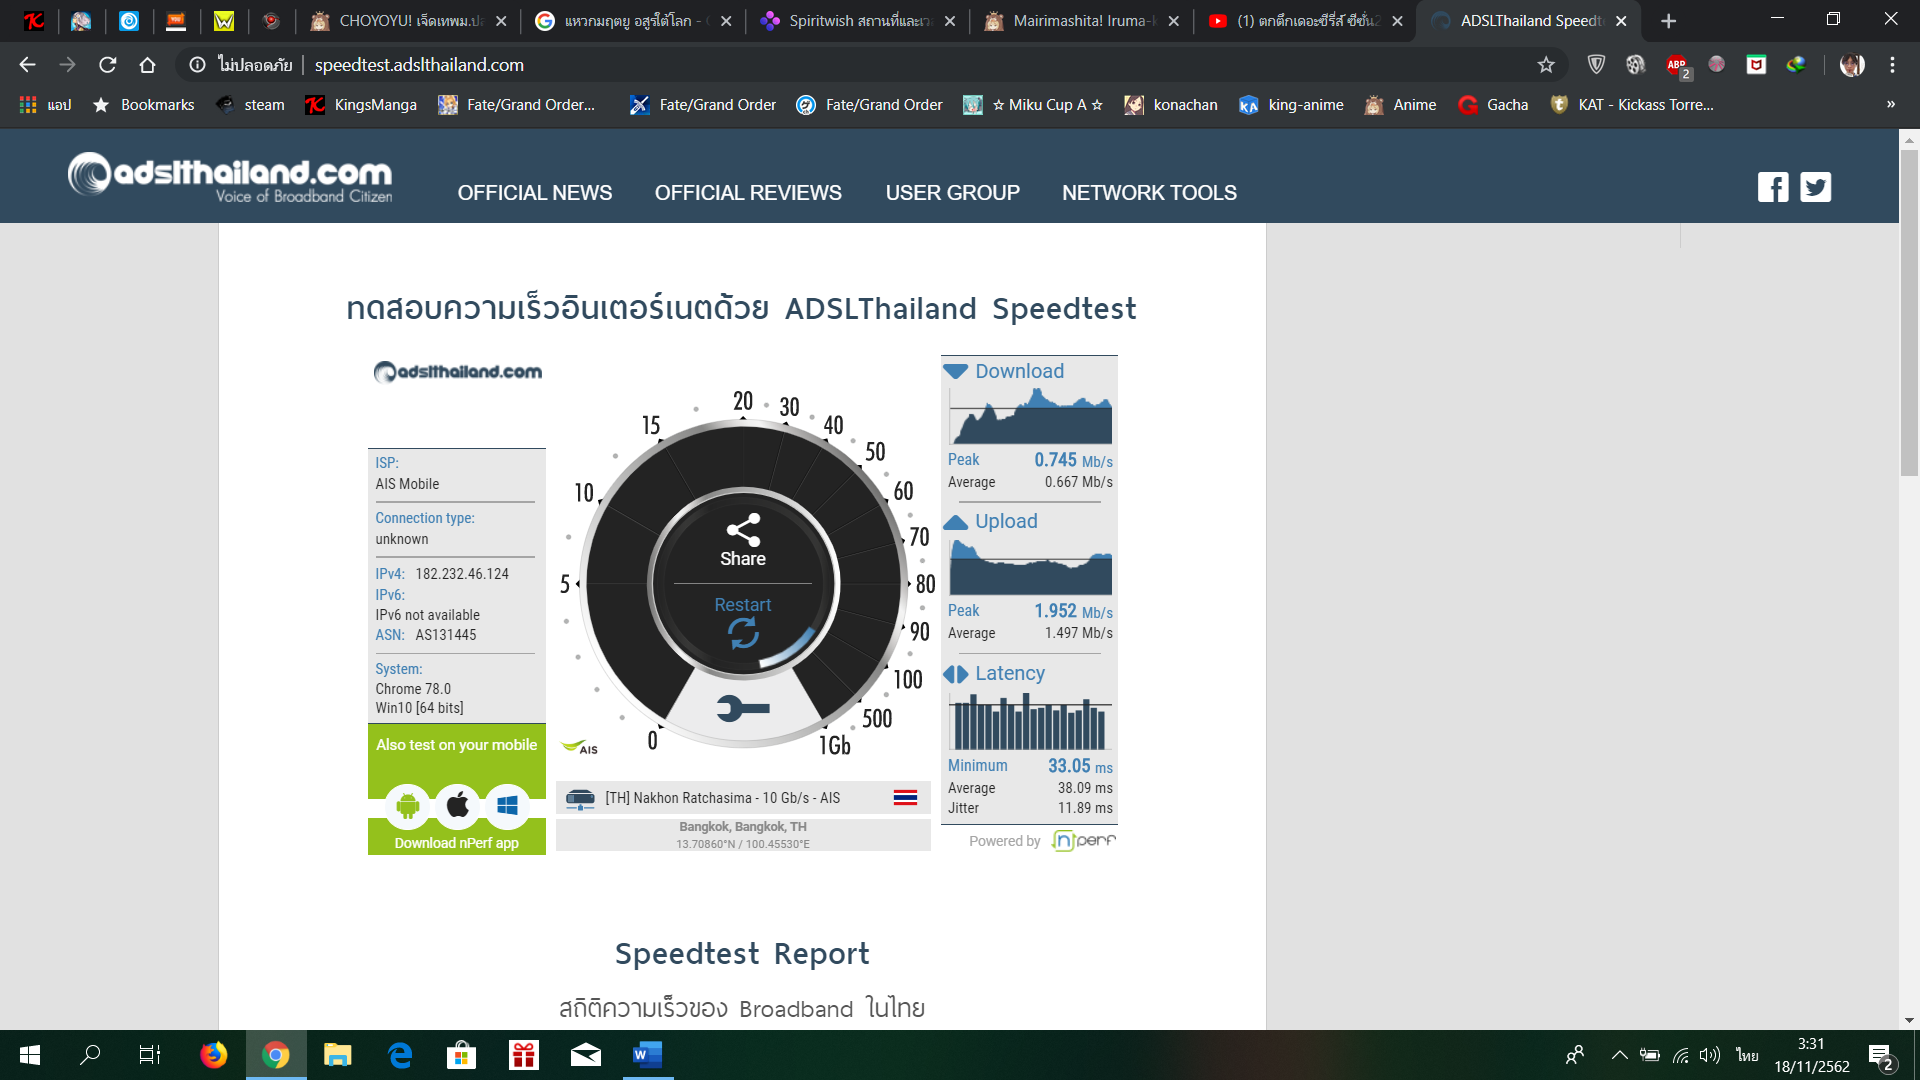The image size is (1920, 1080).
Task: Open the king-anime bookmark
Action: pos(1291,104)
